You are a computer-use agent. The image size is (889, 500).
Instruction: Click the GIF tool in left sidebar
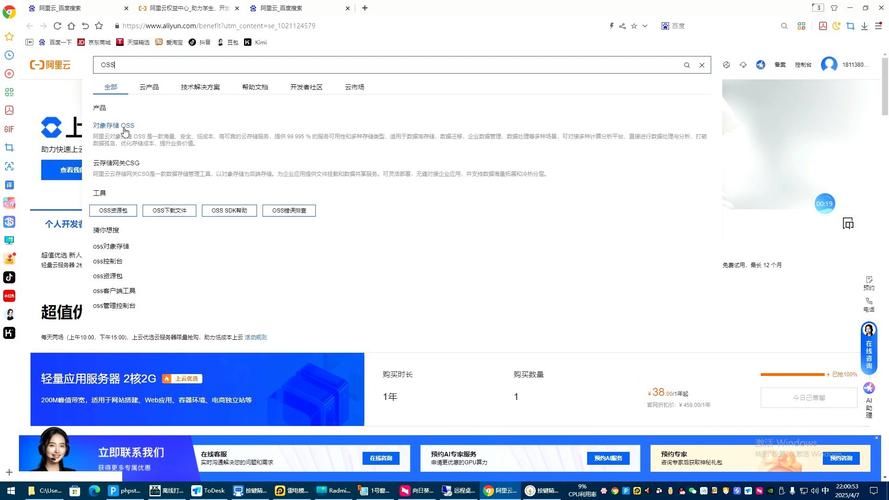(9, 129)
